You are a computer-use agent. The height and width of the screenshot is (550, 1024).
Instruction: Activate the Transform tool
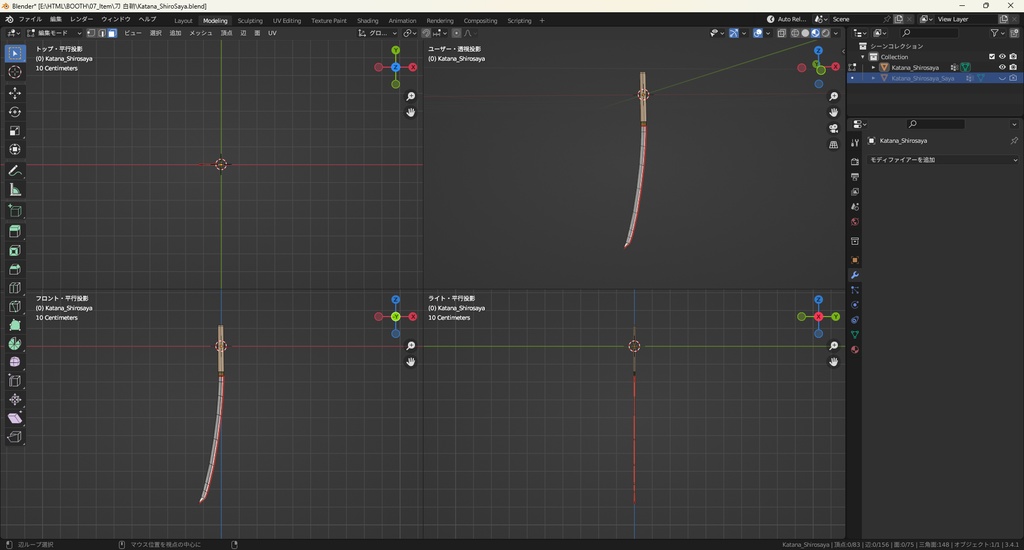[x=15, y=150]
